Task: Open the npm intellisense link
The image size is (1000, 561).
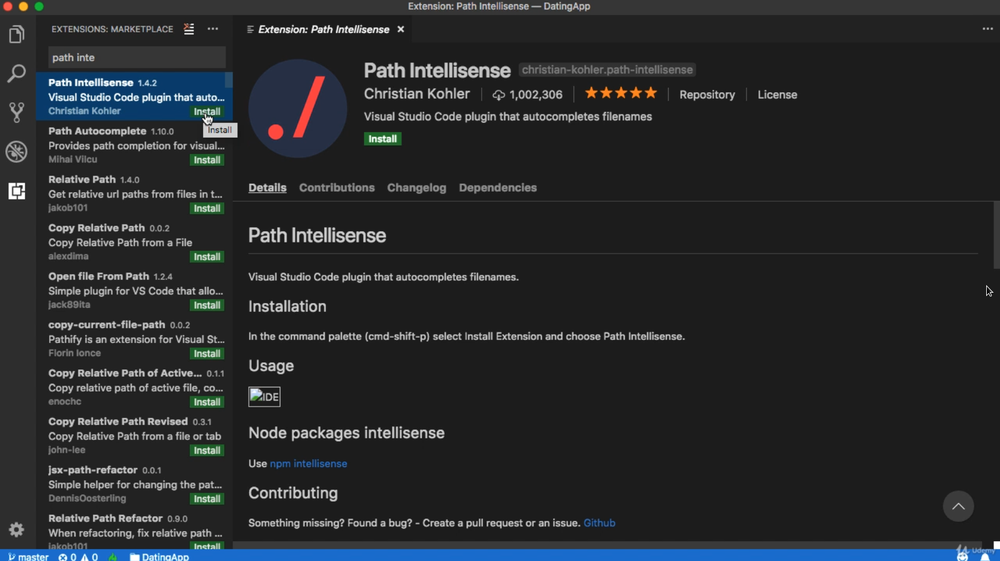Action: 308,464
